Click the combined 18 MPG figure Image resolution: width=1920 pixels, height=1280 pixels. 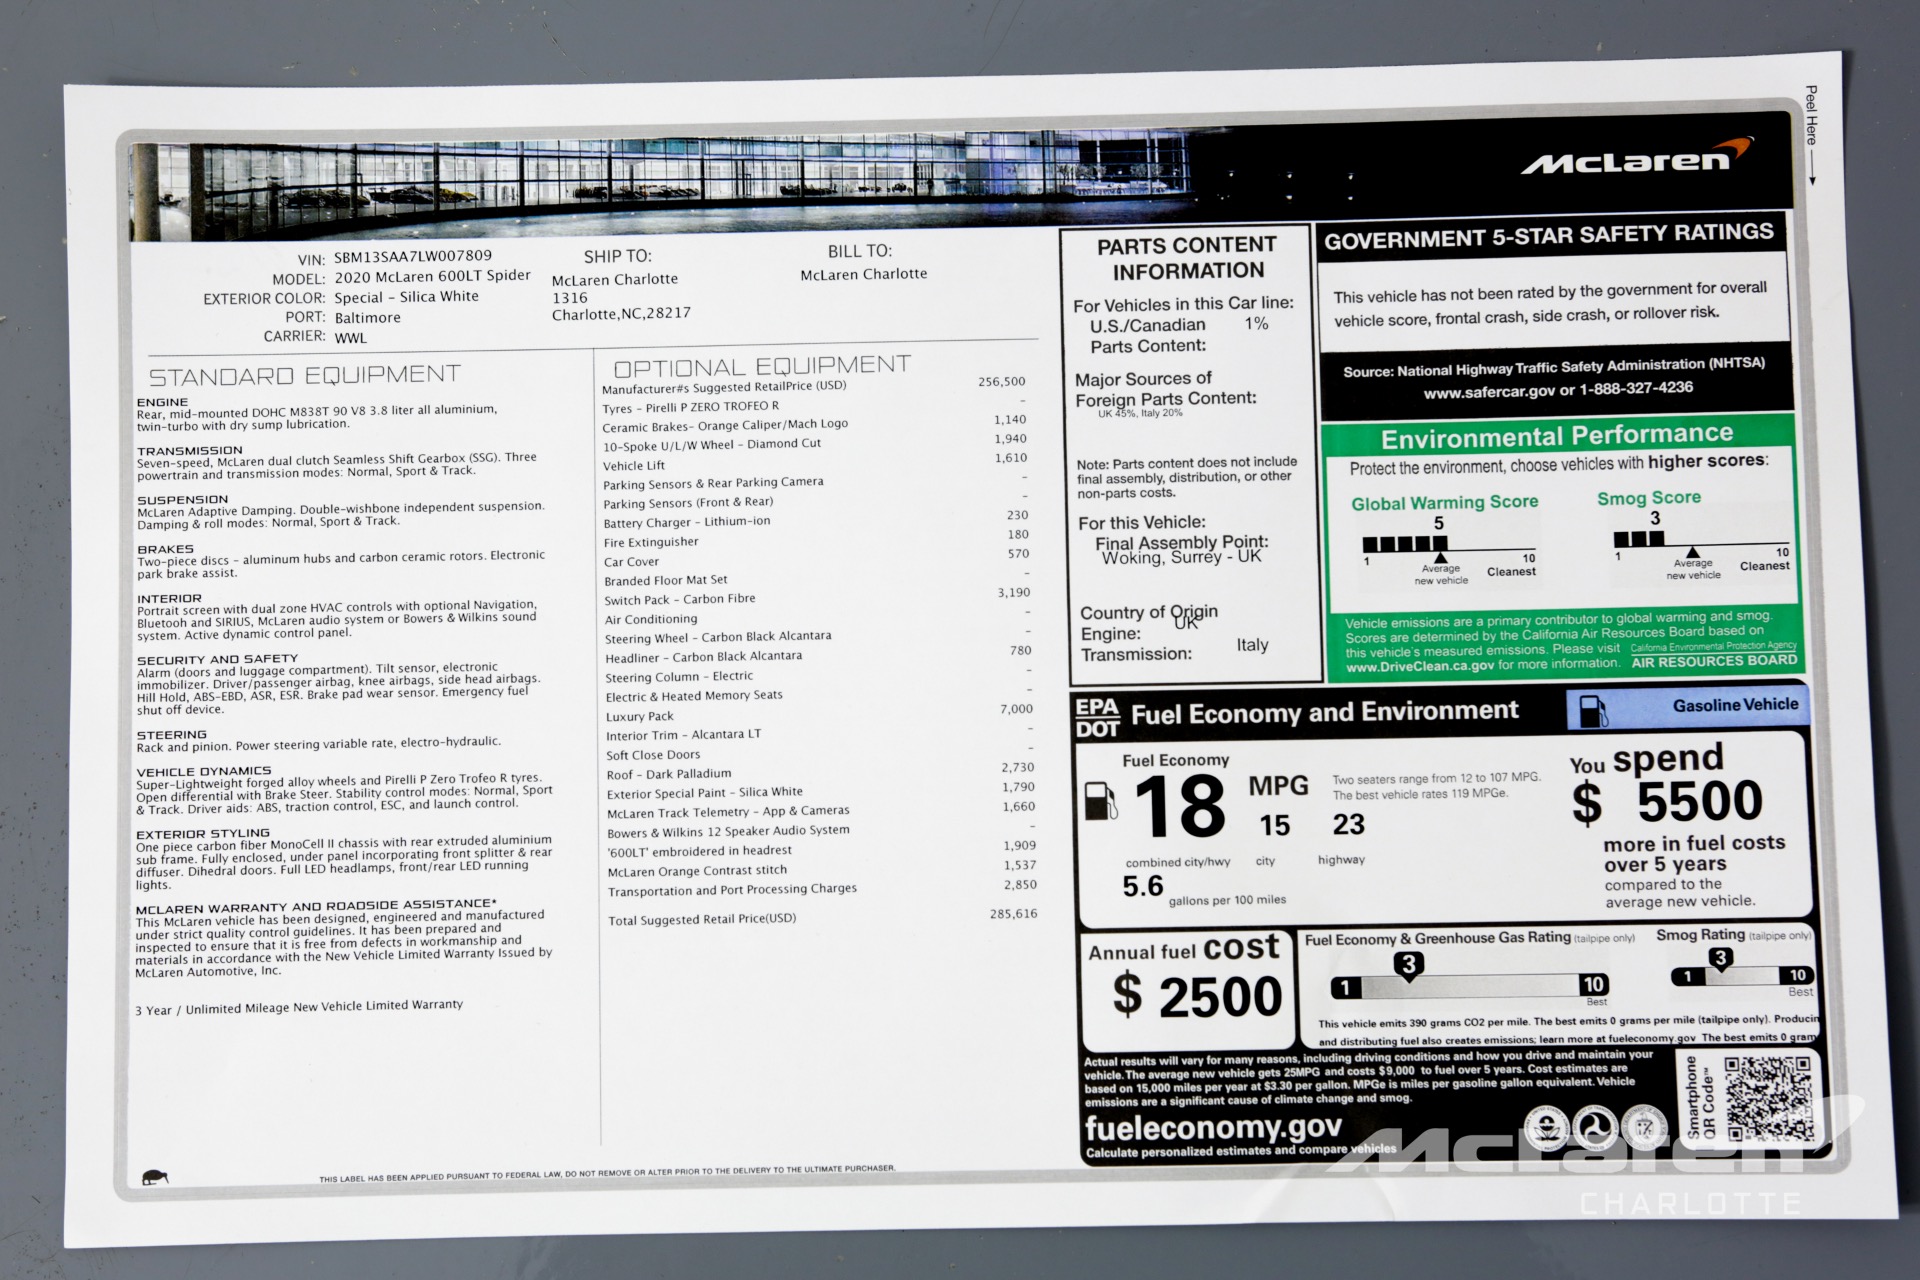coord(1180,806)
